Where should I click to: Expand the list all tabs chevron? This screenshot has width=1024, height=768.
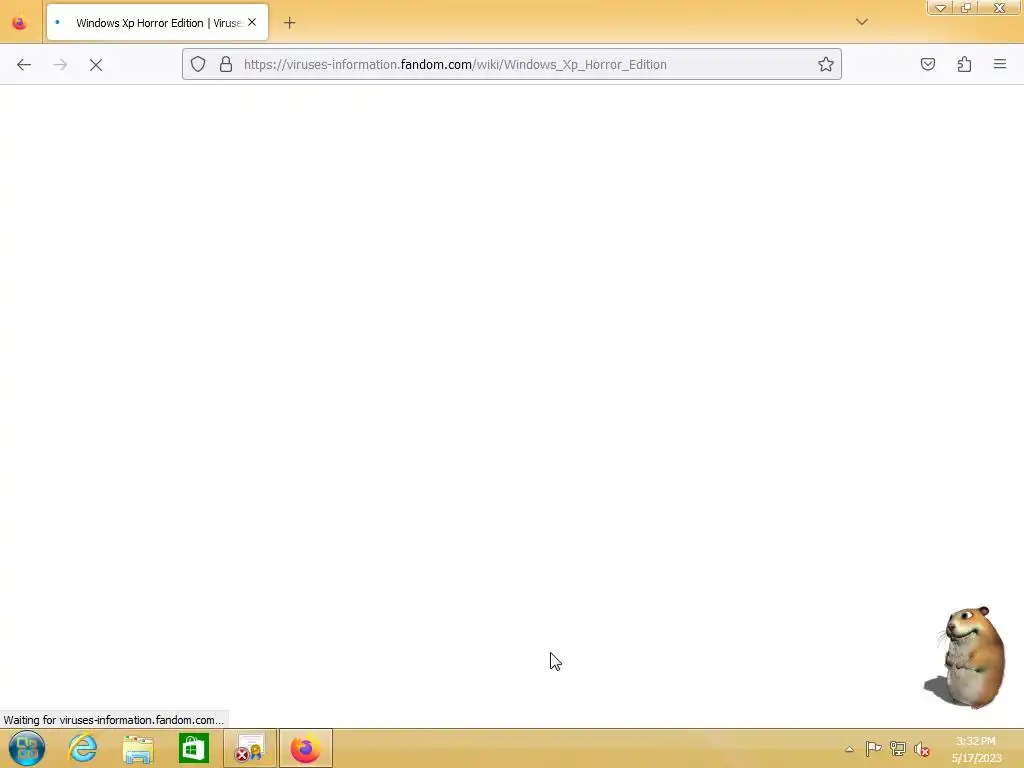point(862,22)
